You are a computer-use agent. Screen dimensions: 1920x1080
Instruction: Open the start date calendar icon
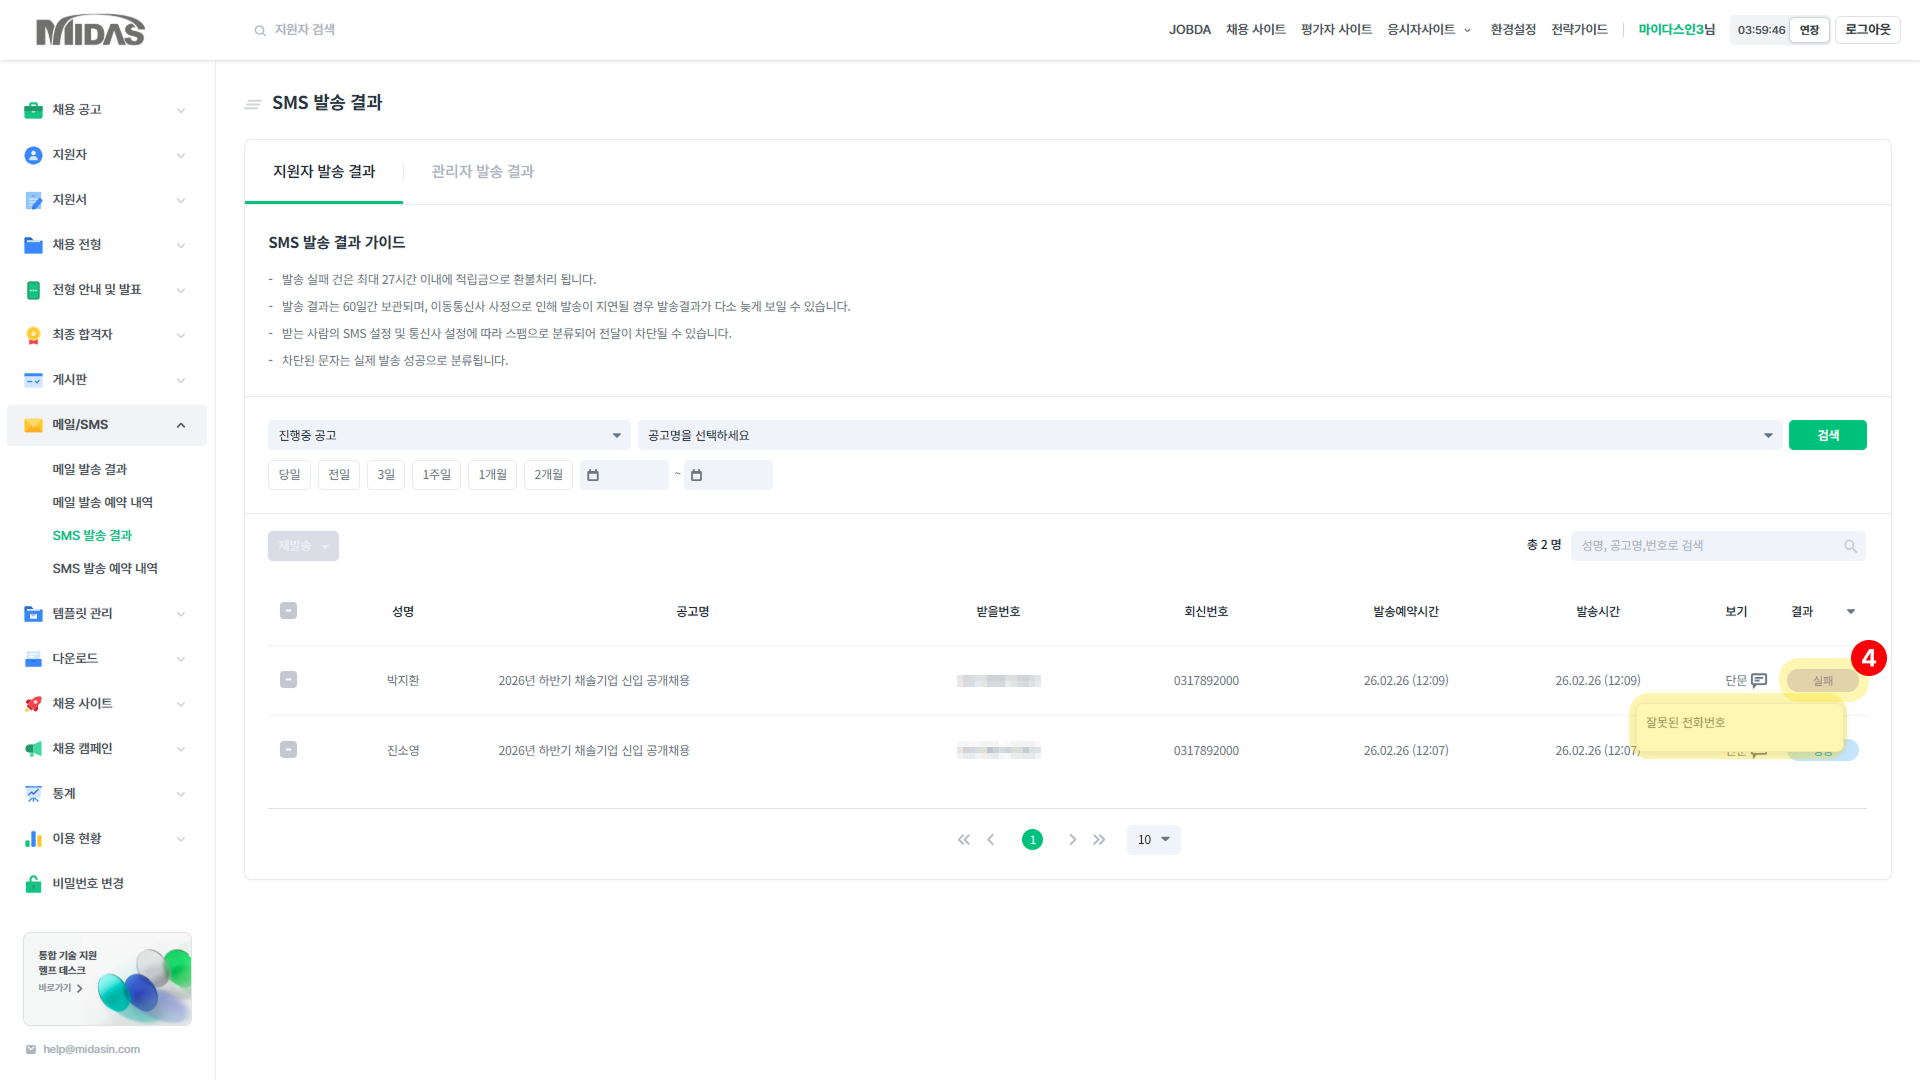click(x=593, y=475)
